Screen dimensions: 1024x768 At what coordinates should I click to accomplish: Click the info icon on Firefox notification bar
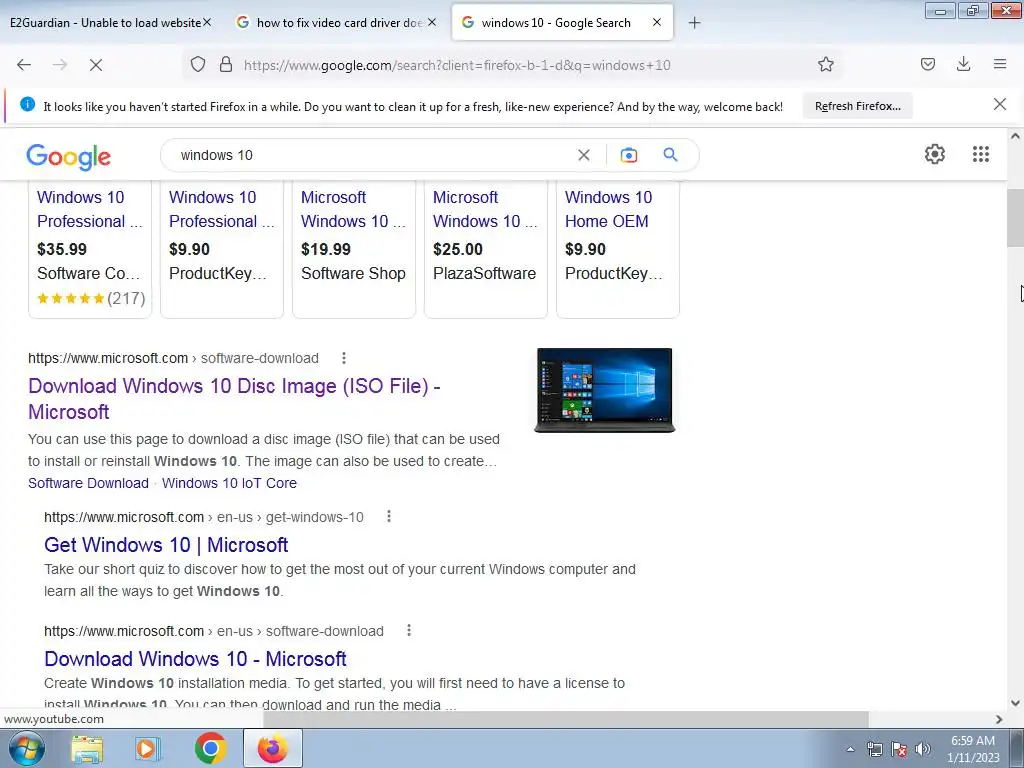coord(27,104)
